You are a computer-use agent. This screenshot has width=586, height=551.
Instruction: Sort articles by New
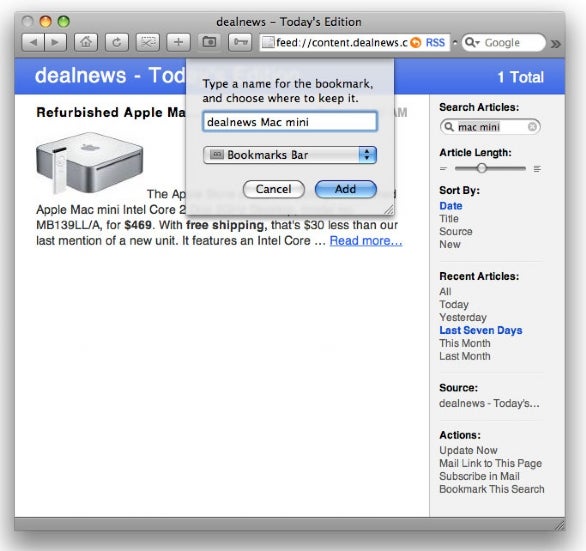[x=450, y=244]
